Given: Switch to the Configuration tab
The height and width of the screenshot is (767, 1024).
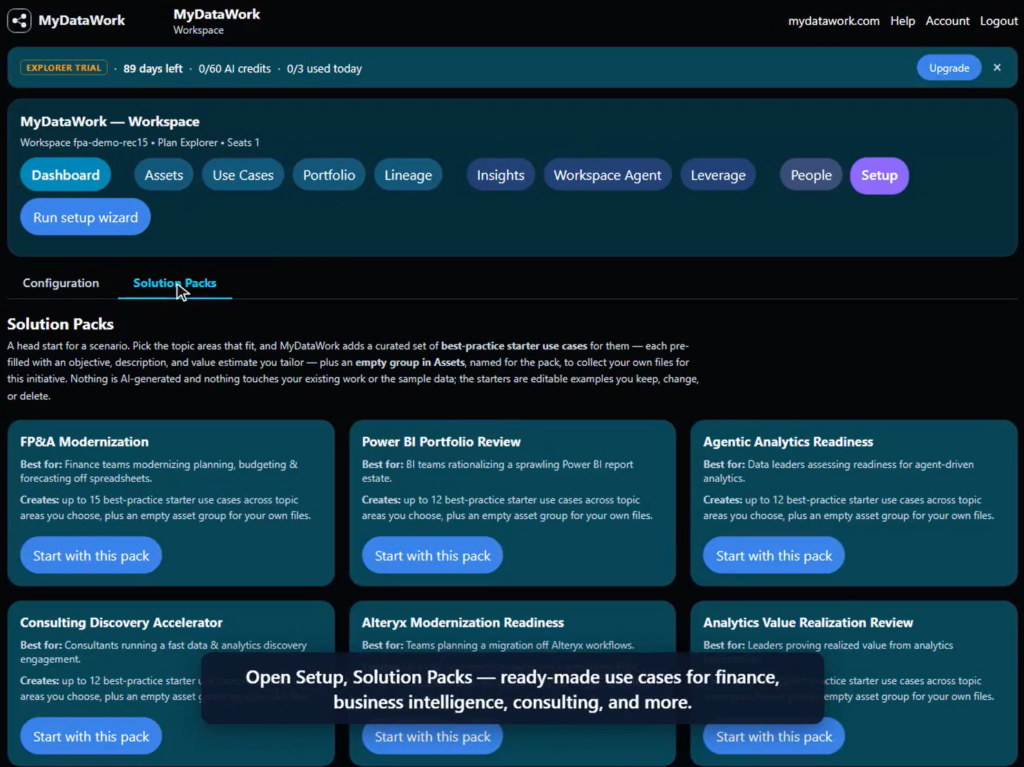Looking at the screenshot, I should click(61, 283).
